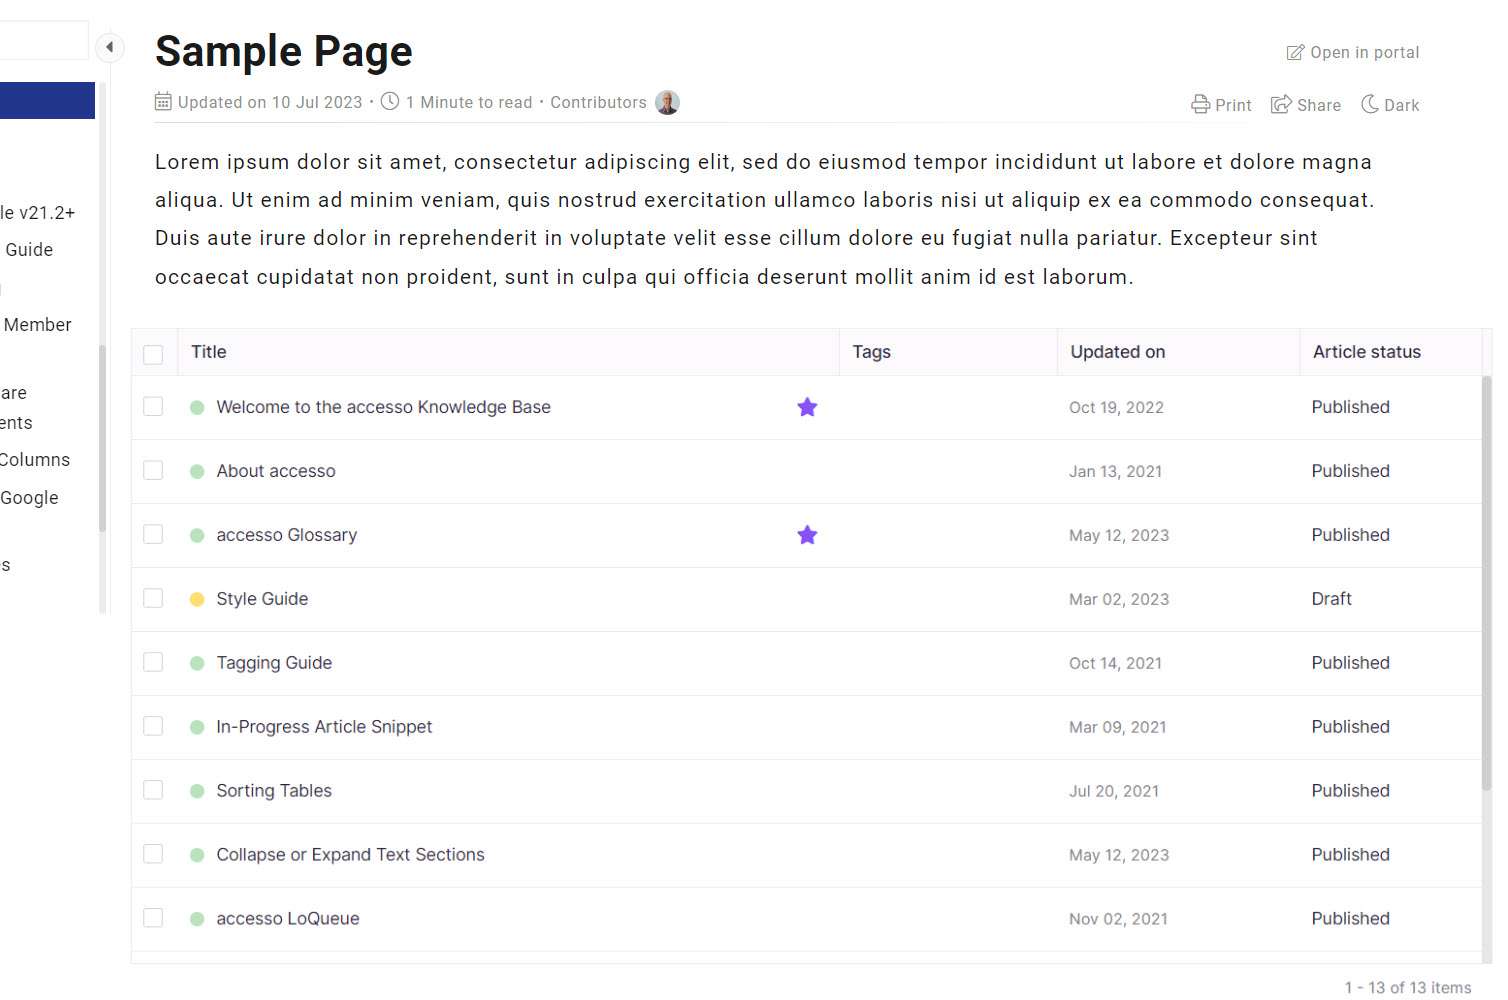The height and width of the screenshot is (1000, 1508).
Task: Click the Oct 19, 2022 date cell
Action: (x=1116, y=408)
